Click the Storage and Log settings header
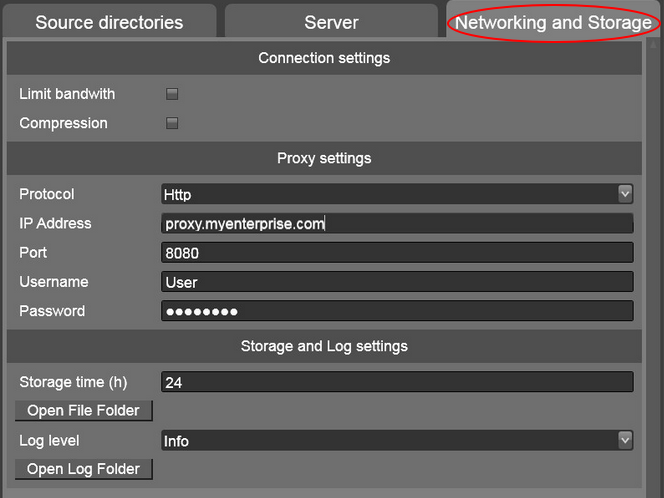 pos(324,346)
